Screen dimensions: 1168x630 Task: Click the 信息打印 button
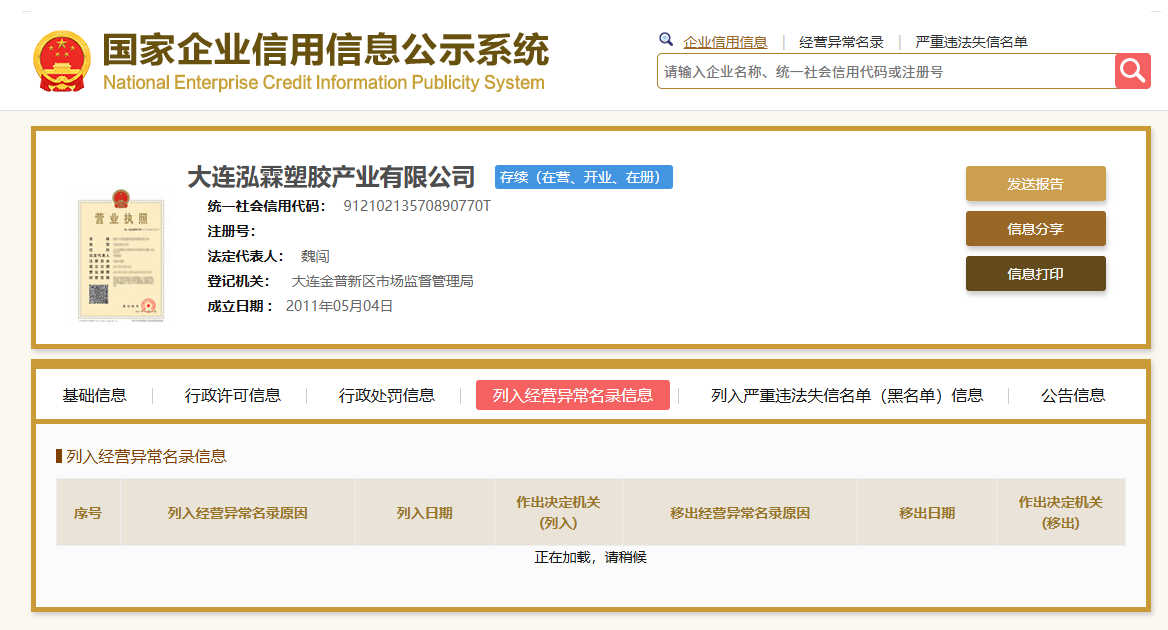click(1035, 273)
